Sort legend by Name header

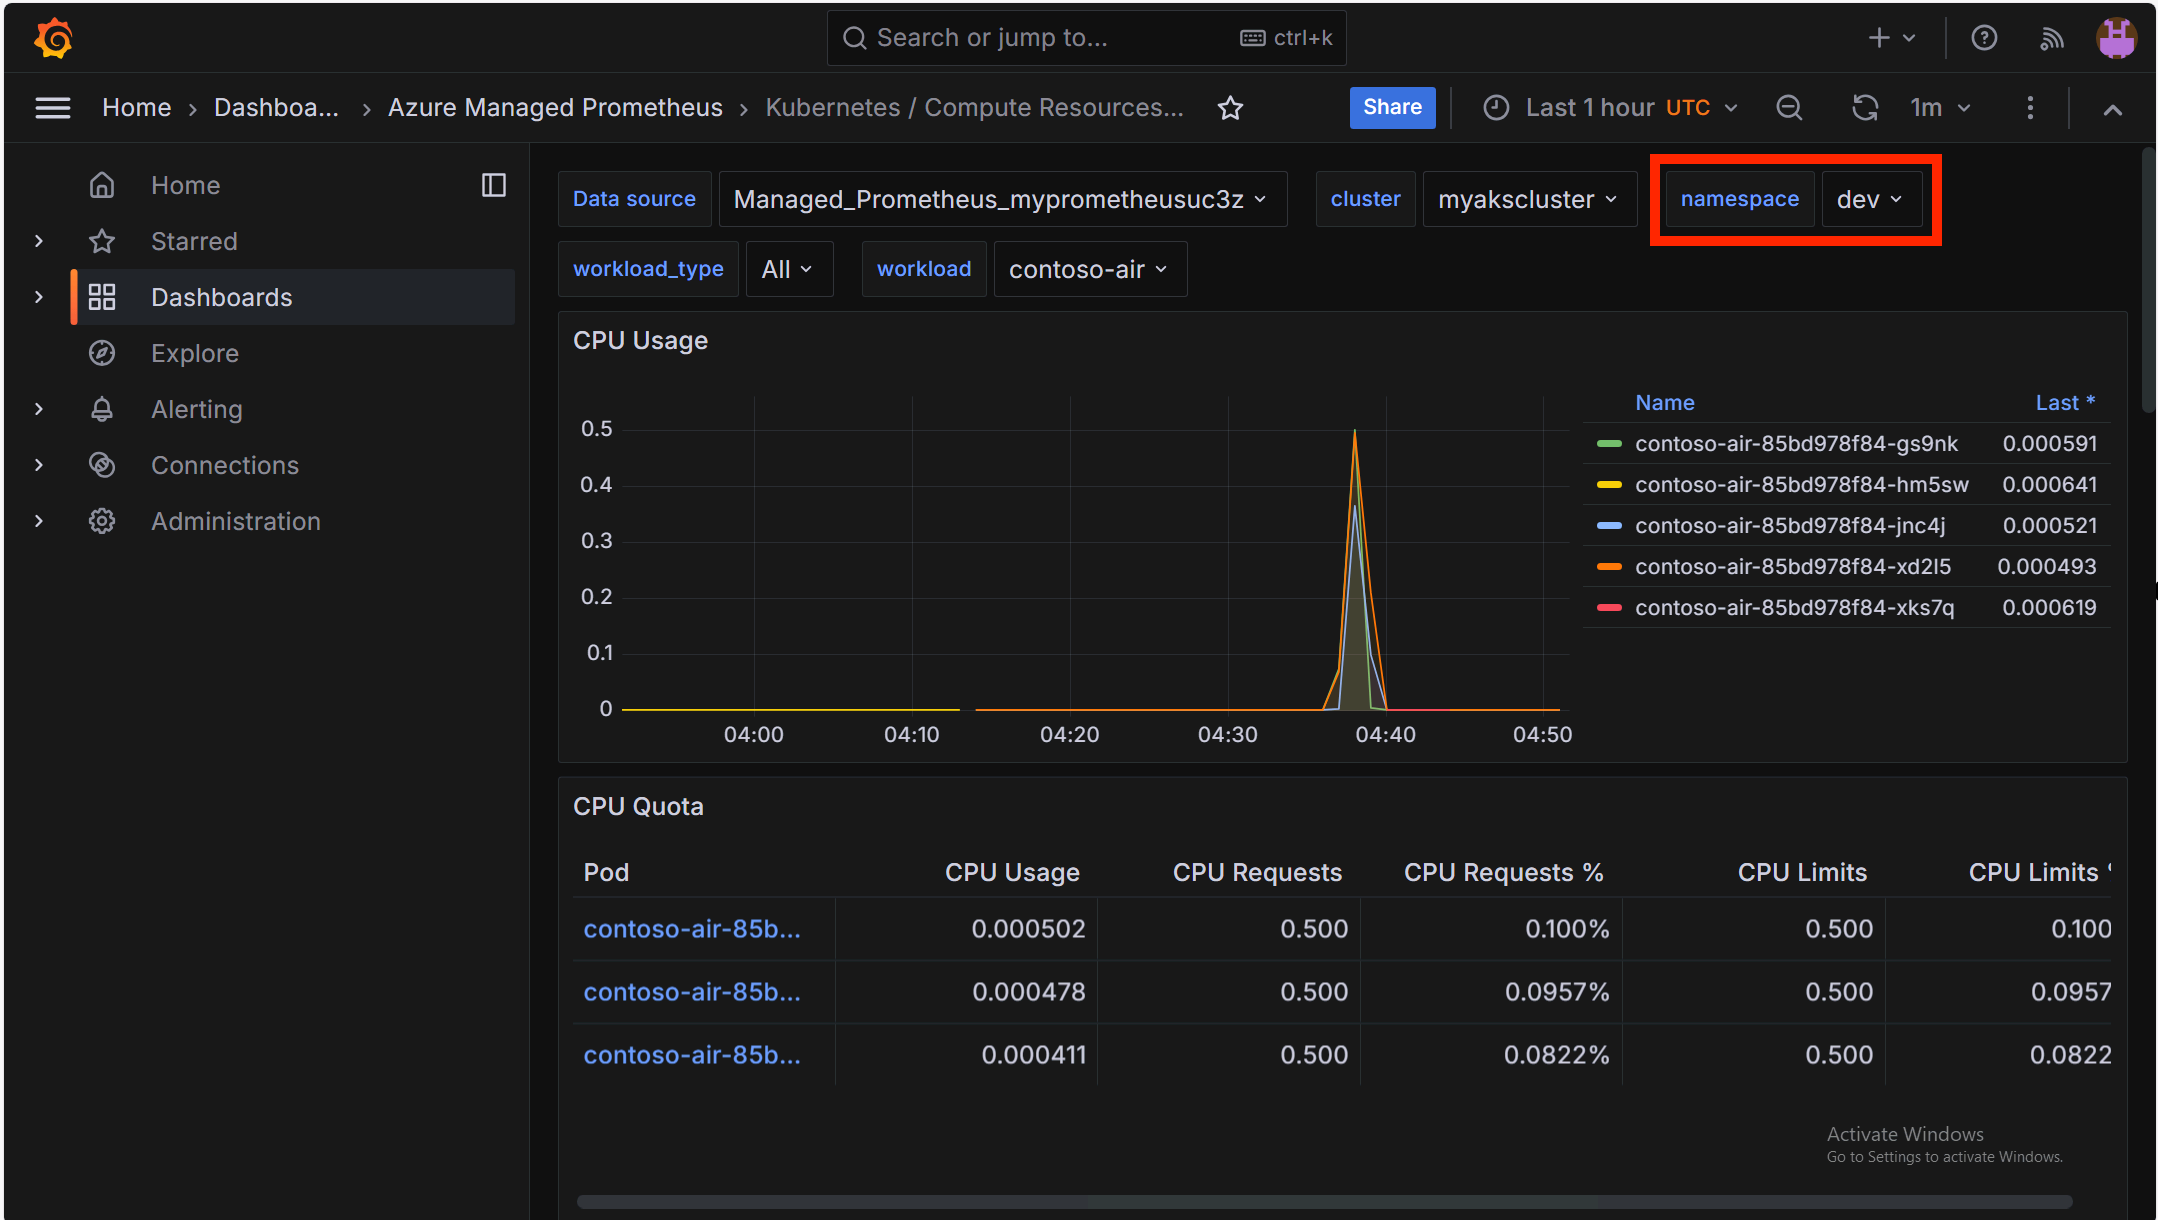click(1665, 403)
